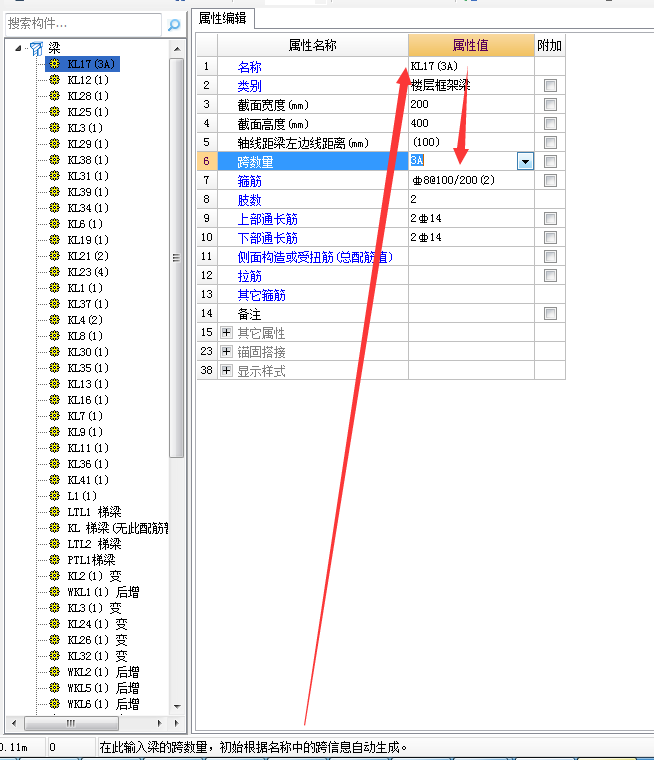The height and width of the screenshot is (760, 654).
Task: Click the gear icon of KL19 (1)
Action: 55,239
